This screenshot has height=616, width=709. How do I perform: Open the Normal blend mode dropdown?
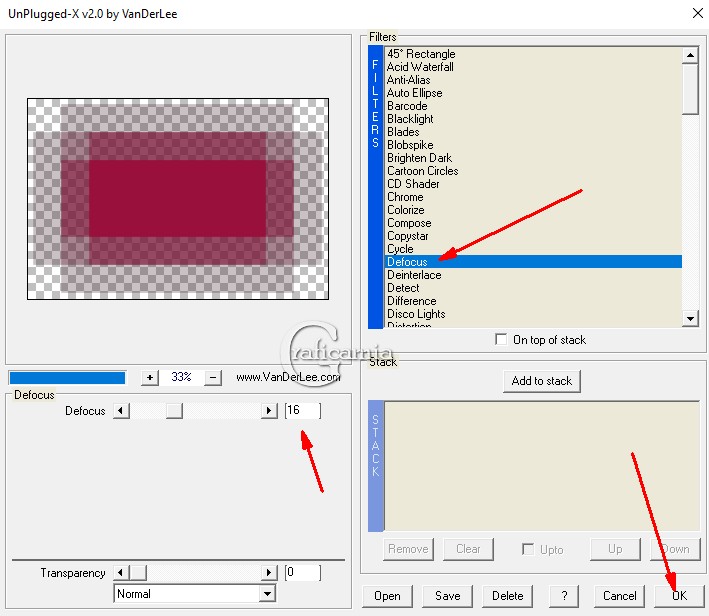pos(267,593)
